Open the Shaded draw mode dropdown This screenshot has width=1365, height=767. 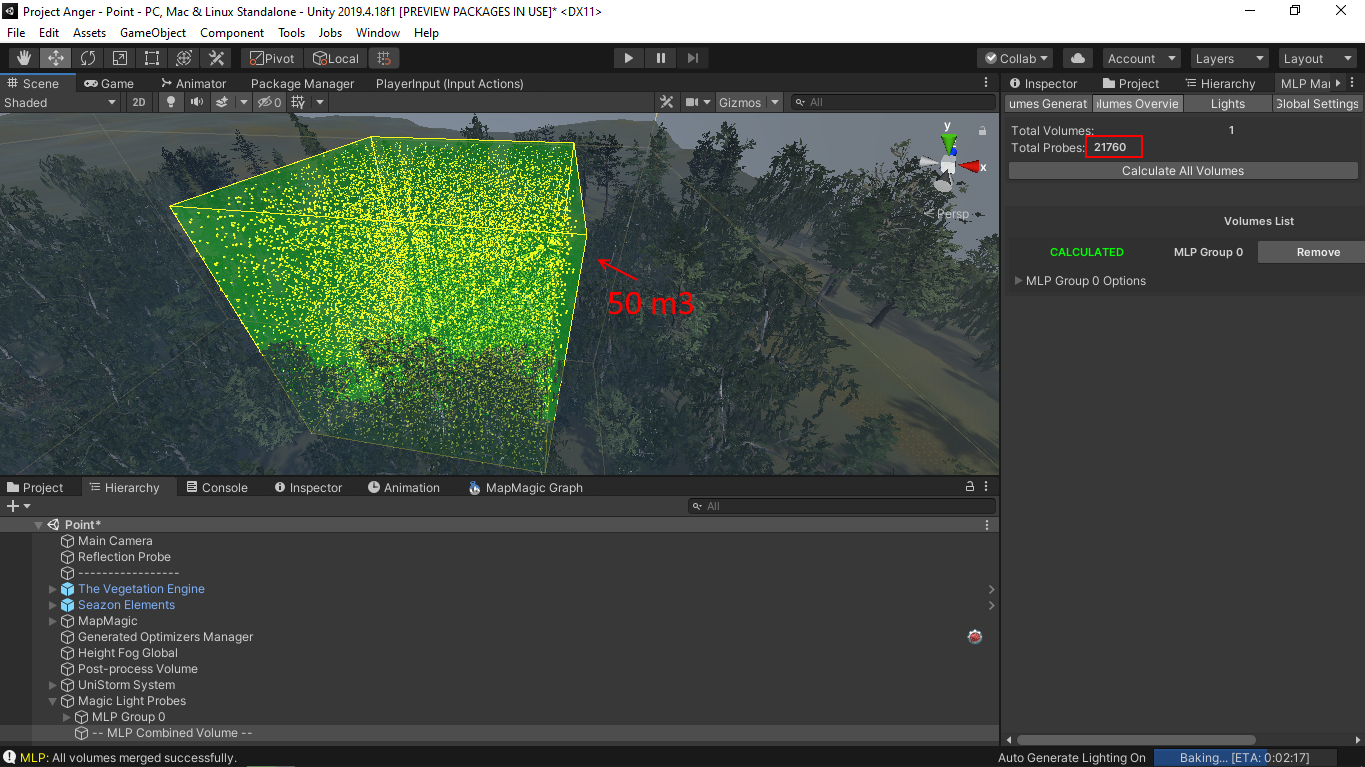pos(61,102)
